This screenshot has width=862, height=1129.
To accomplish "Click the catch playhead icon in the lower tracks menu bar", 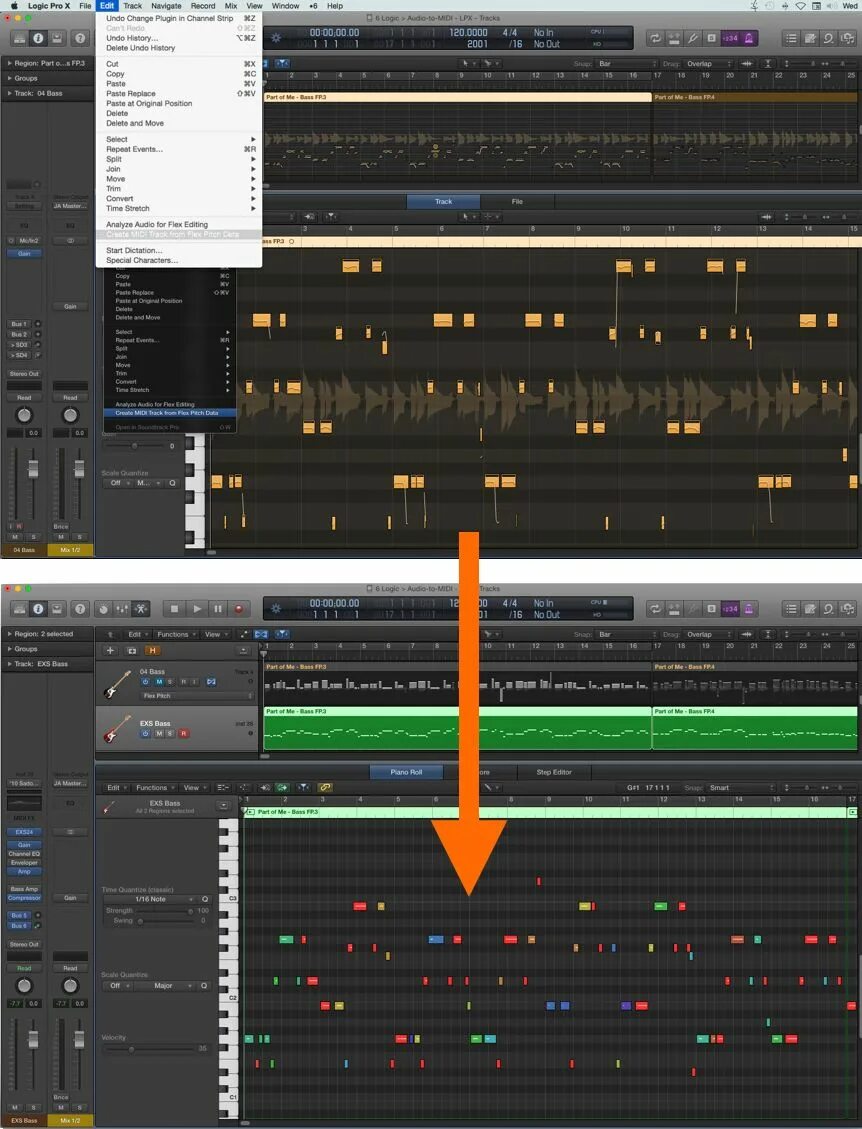I will coord(282,634).
